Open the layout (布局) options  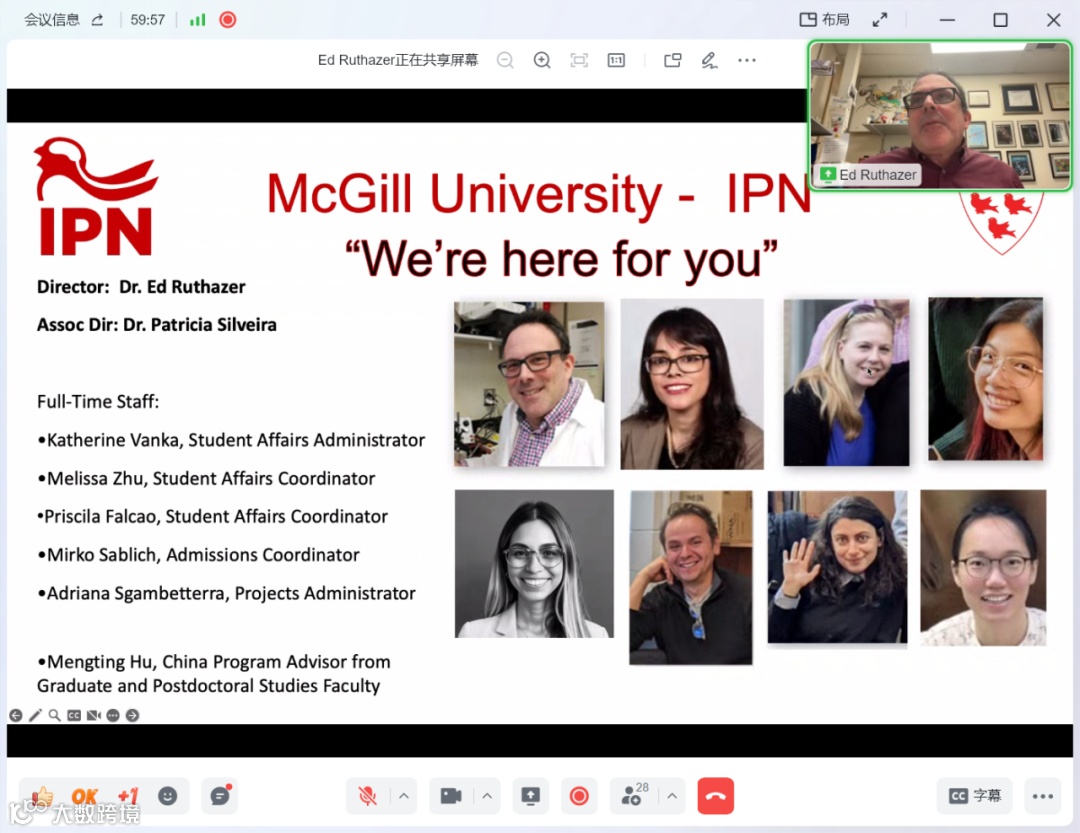(824, 20)
